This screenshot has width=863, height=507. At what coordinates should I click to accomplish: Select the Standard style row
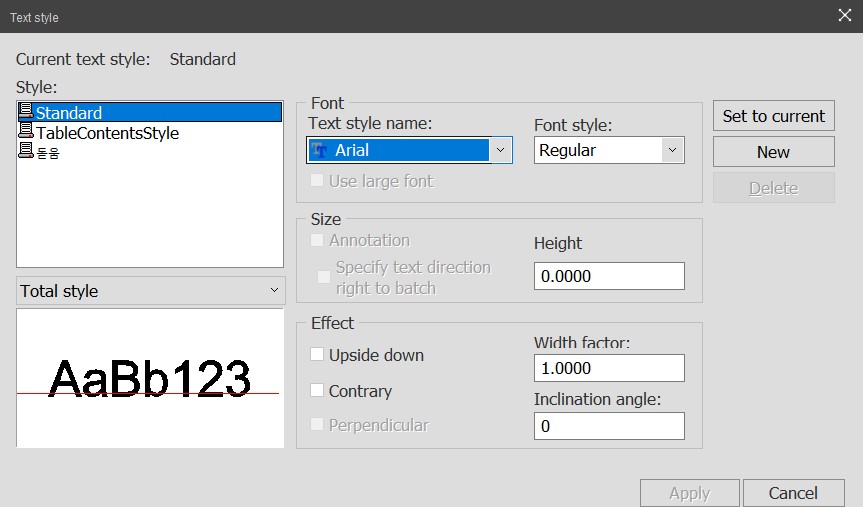coord(150,112)
